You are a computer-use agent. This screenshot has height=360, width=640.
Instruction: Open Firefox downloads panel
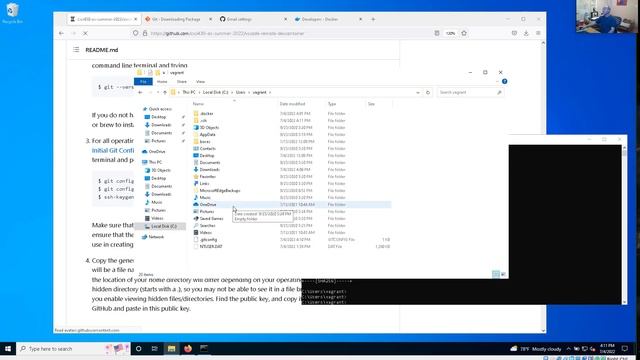[x=526, y=33]
